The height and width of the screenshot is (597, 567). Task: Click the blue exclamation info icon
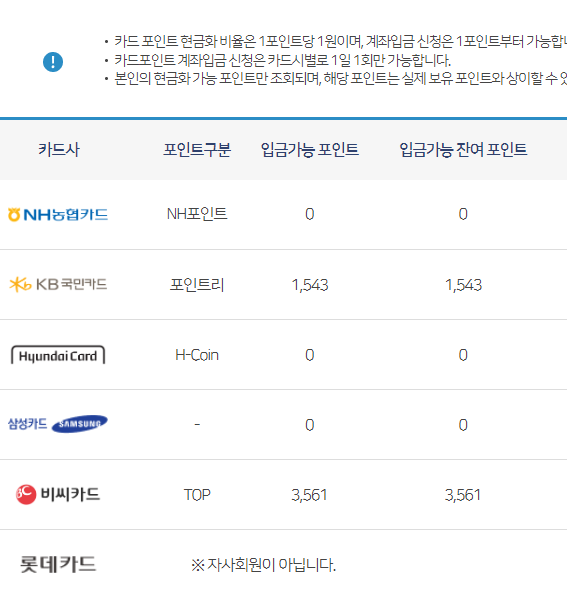coord(53,62)
